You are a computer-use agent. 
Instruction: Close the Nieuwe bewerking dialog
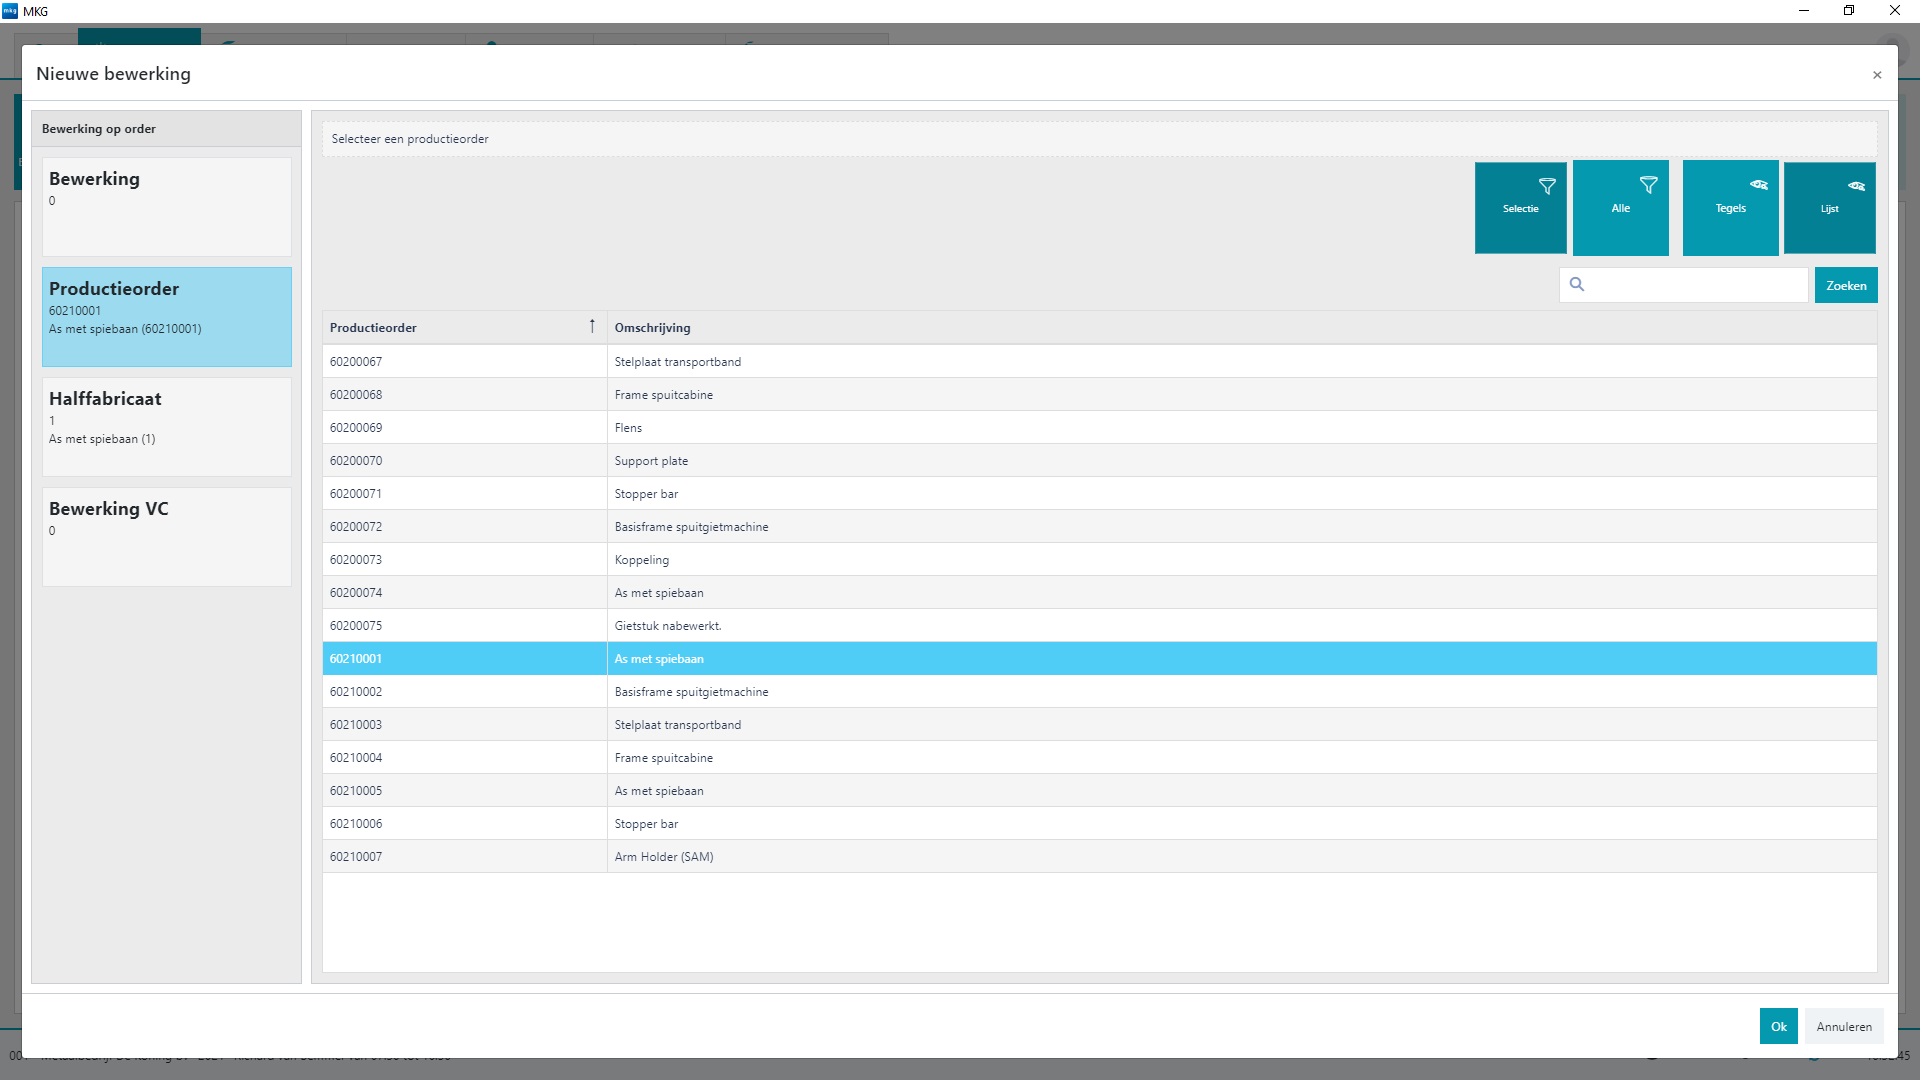click(x=1877, y=75)
